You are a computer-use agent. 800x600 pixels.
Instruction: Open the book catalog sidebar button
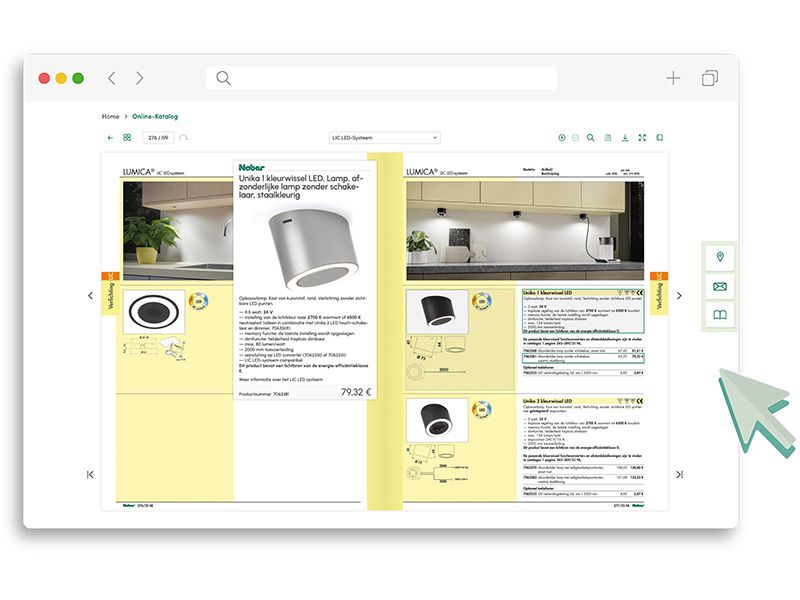tap(720, 315)
